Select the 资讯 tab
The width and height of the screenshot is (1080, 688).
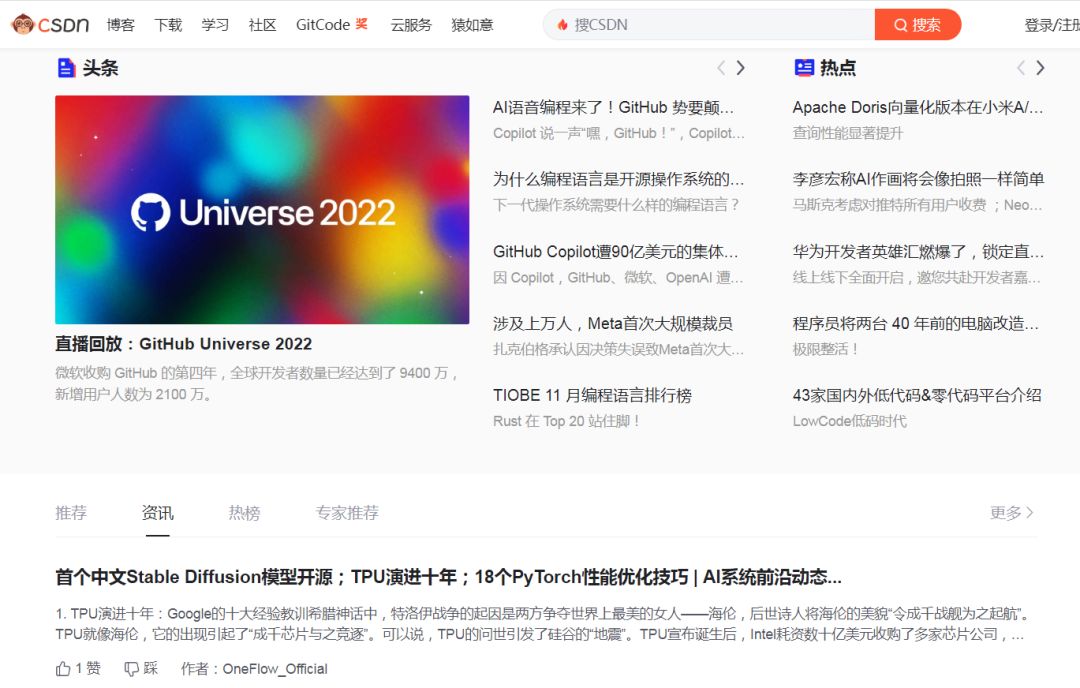click(158, 512)
